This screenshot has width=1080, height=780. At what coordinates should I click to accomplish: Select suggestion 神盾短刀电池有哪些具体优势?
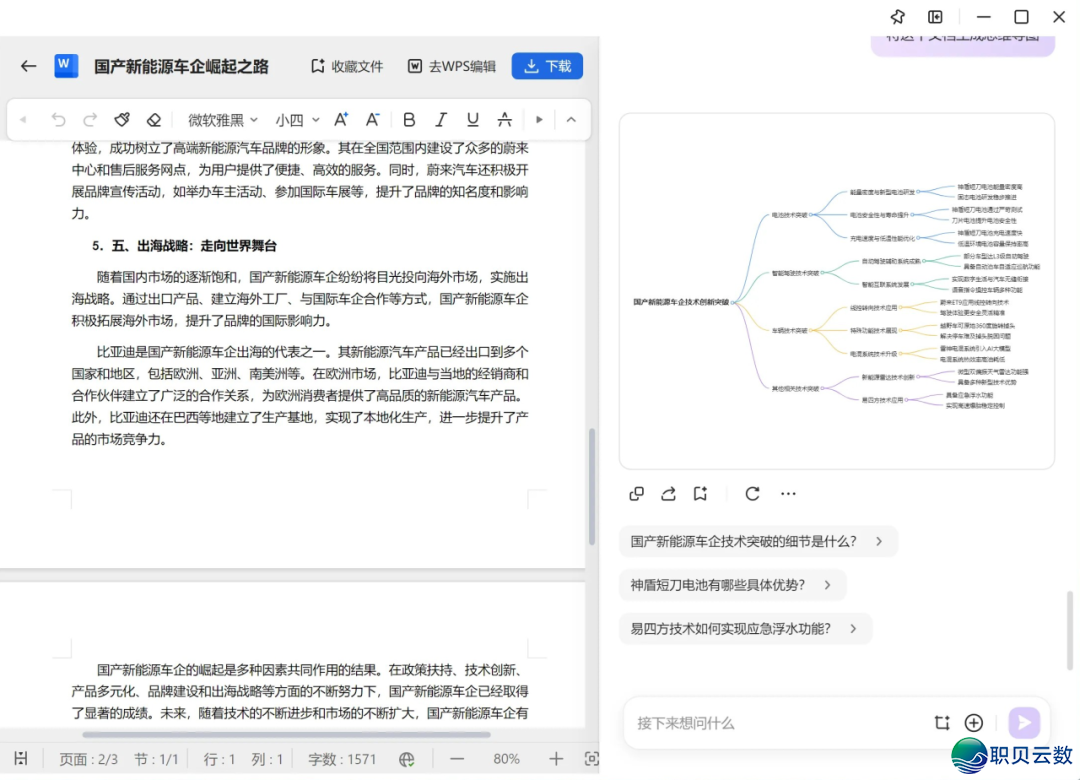click(x=732, y=585)
